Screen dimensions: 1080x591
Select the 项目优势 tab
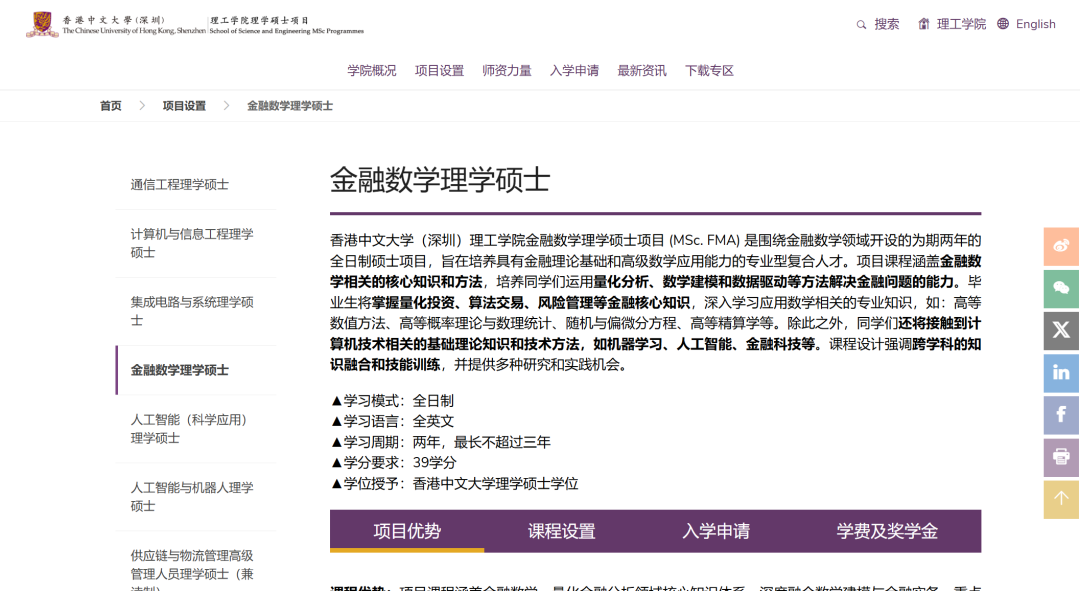[x=407, y=531]
